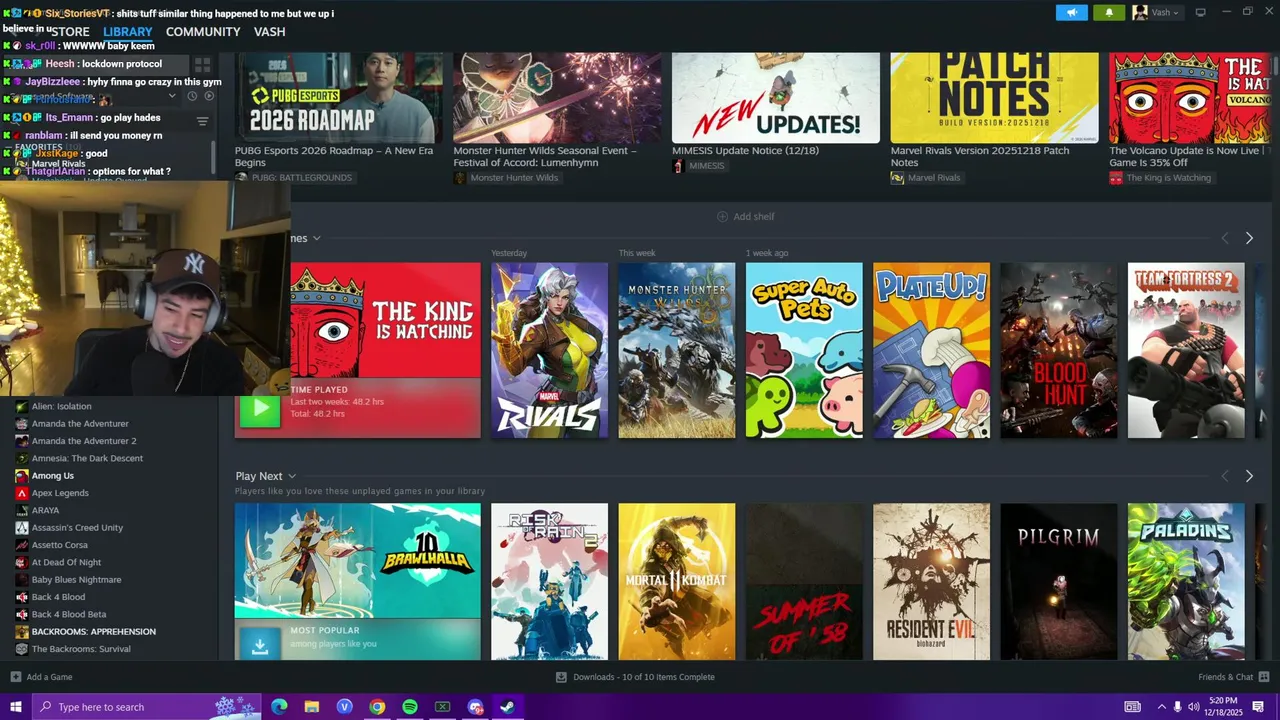Open Spotify from the taskbar

coord(410,707)
